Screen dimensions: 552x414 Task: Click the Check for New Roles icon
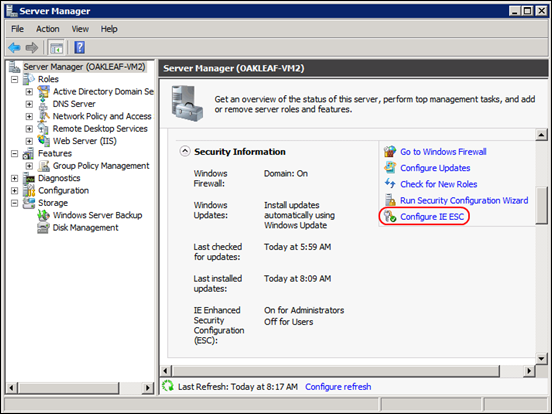coord(390,183)
